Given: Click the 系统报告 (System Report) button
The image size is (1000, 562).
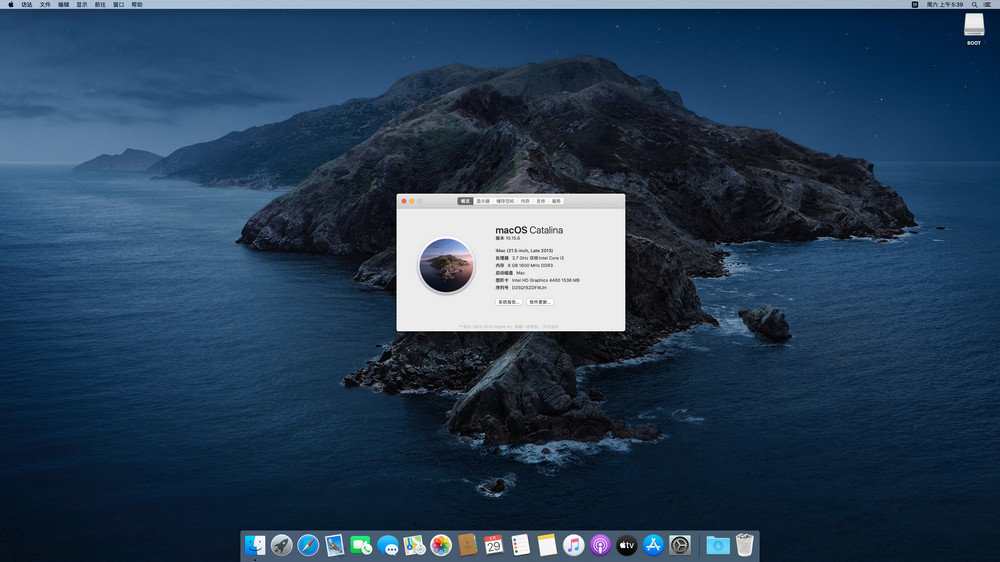Looking at the screenshot, I should 508,302.
